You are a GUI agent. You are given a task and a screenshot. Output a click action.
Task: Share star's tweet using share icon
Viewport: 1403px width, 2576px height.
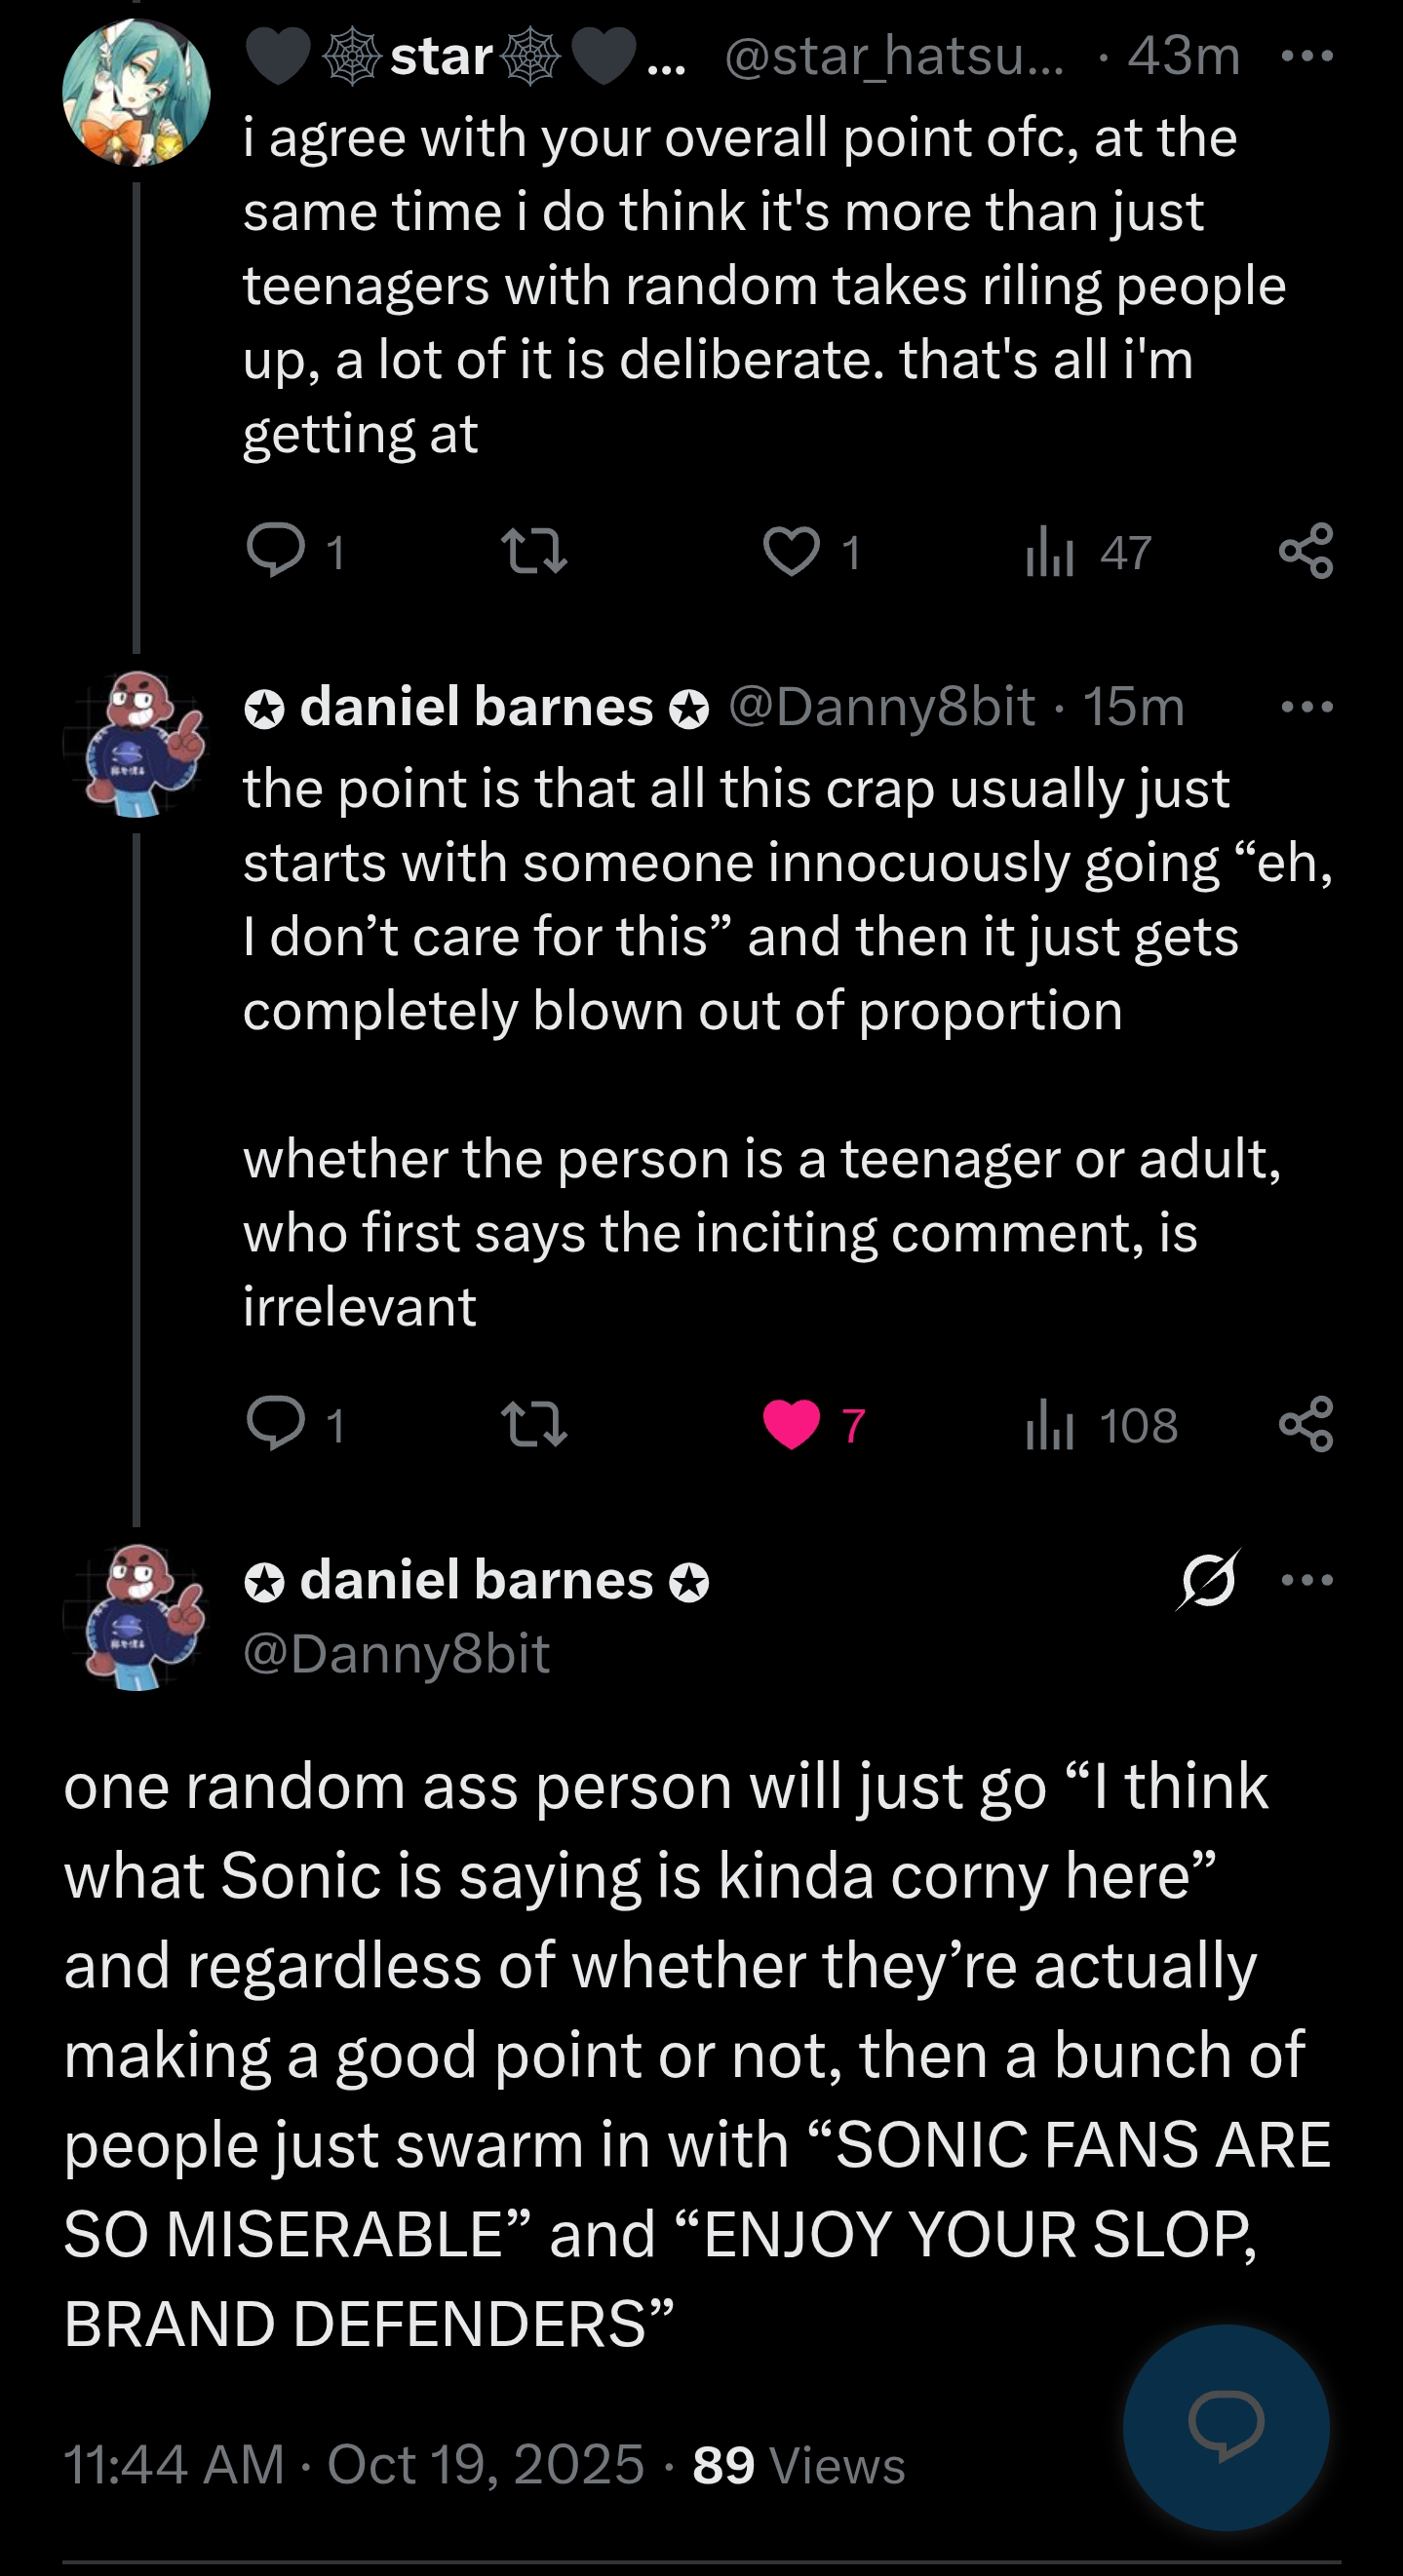point(1306,551)
